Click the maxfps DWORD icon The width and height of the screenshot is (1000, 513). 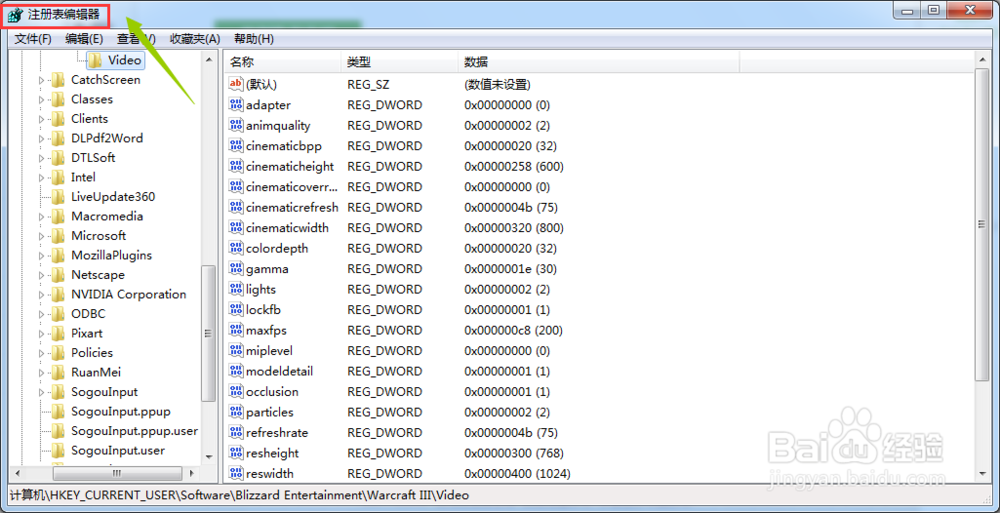(x=236, y=330)
